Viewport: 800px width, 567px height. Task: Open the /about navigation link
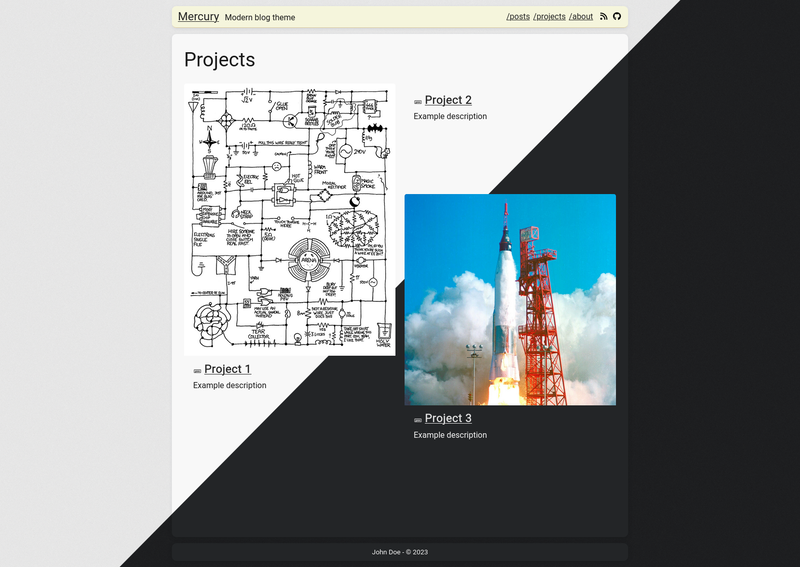coord(581,16)
